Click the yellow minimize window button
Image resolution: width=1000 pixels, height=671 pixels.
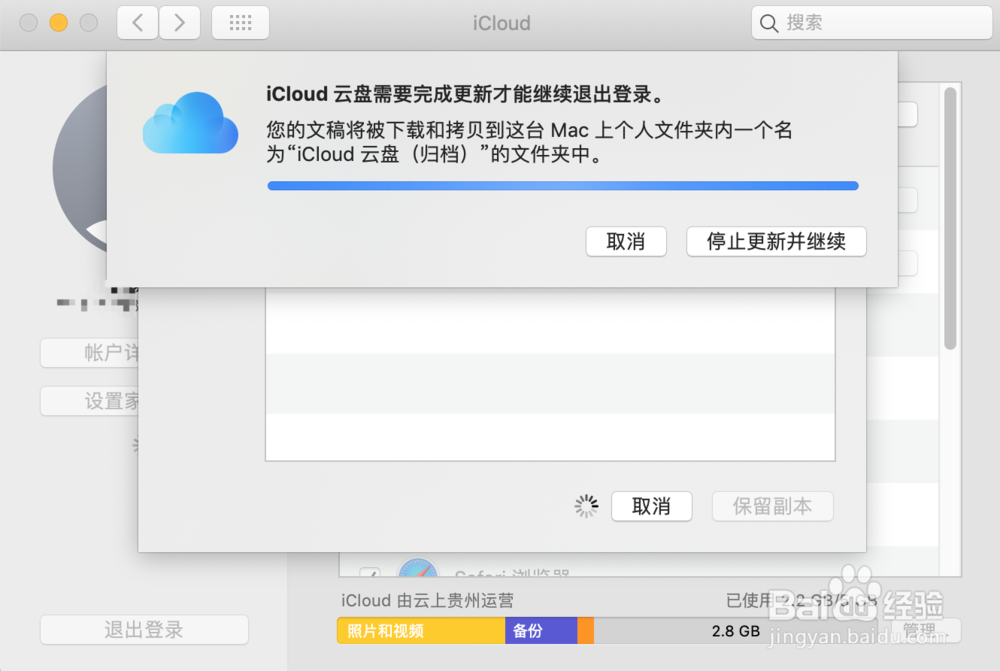click(x=59, y=22)
